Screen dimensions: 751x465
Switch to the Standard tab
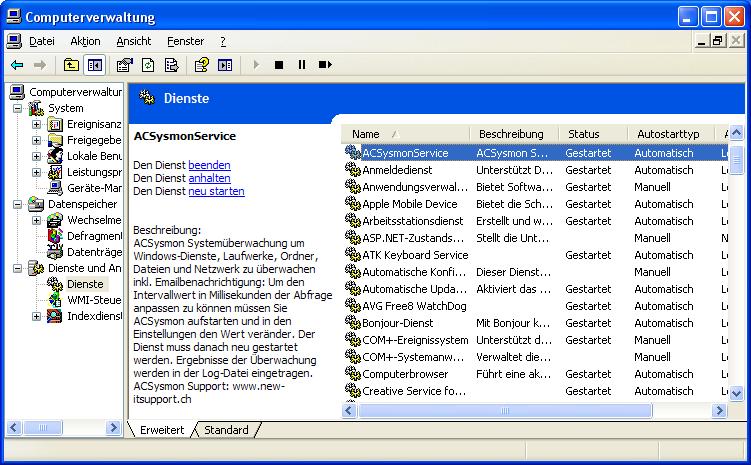tap(226, 430)
